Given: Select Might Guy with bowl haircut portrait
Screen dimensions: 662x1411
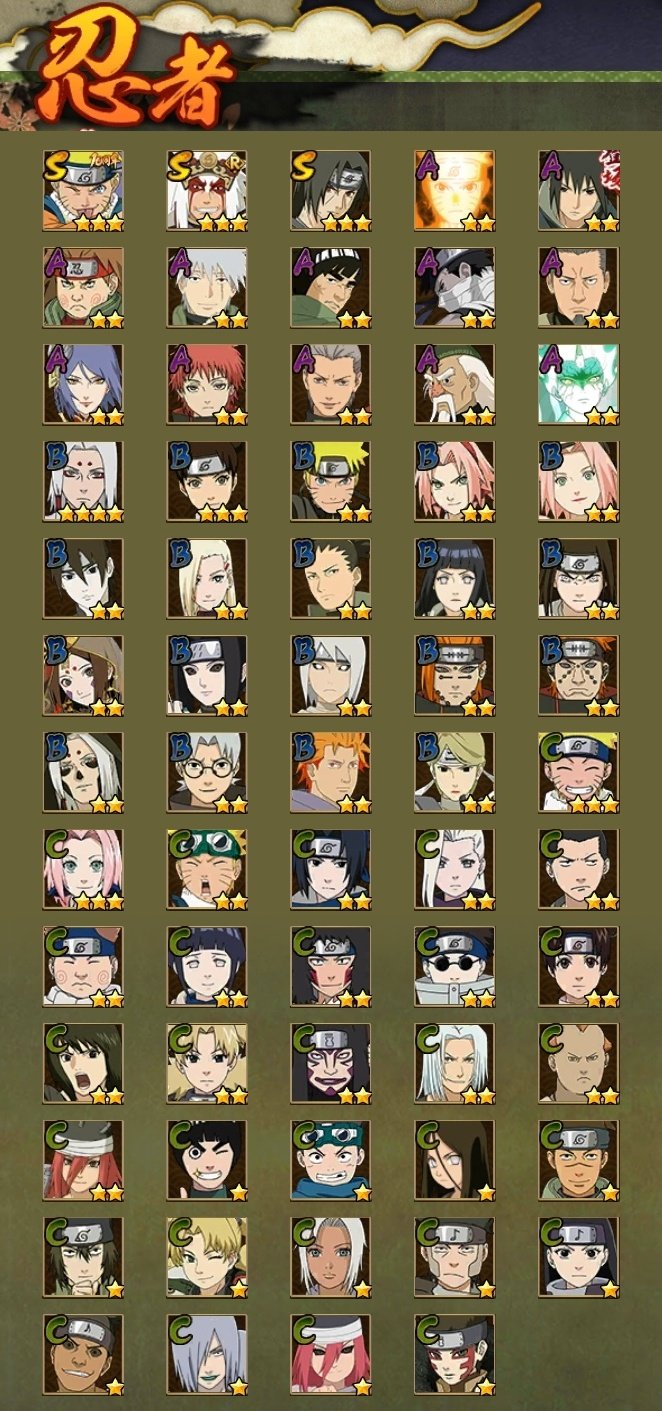Looking at the screenshot, I should (x=331, y=287).
